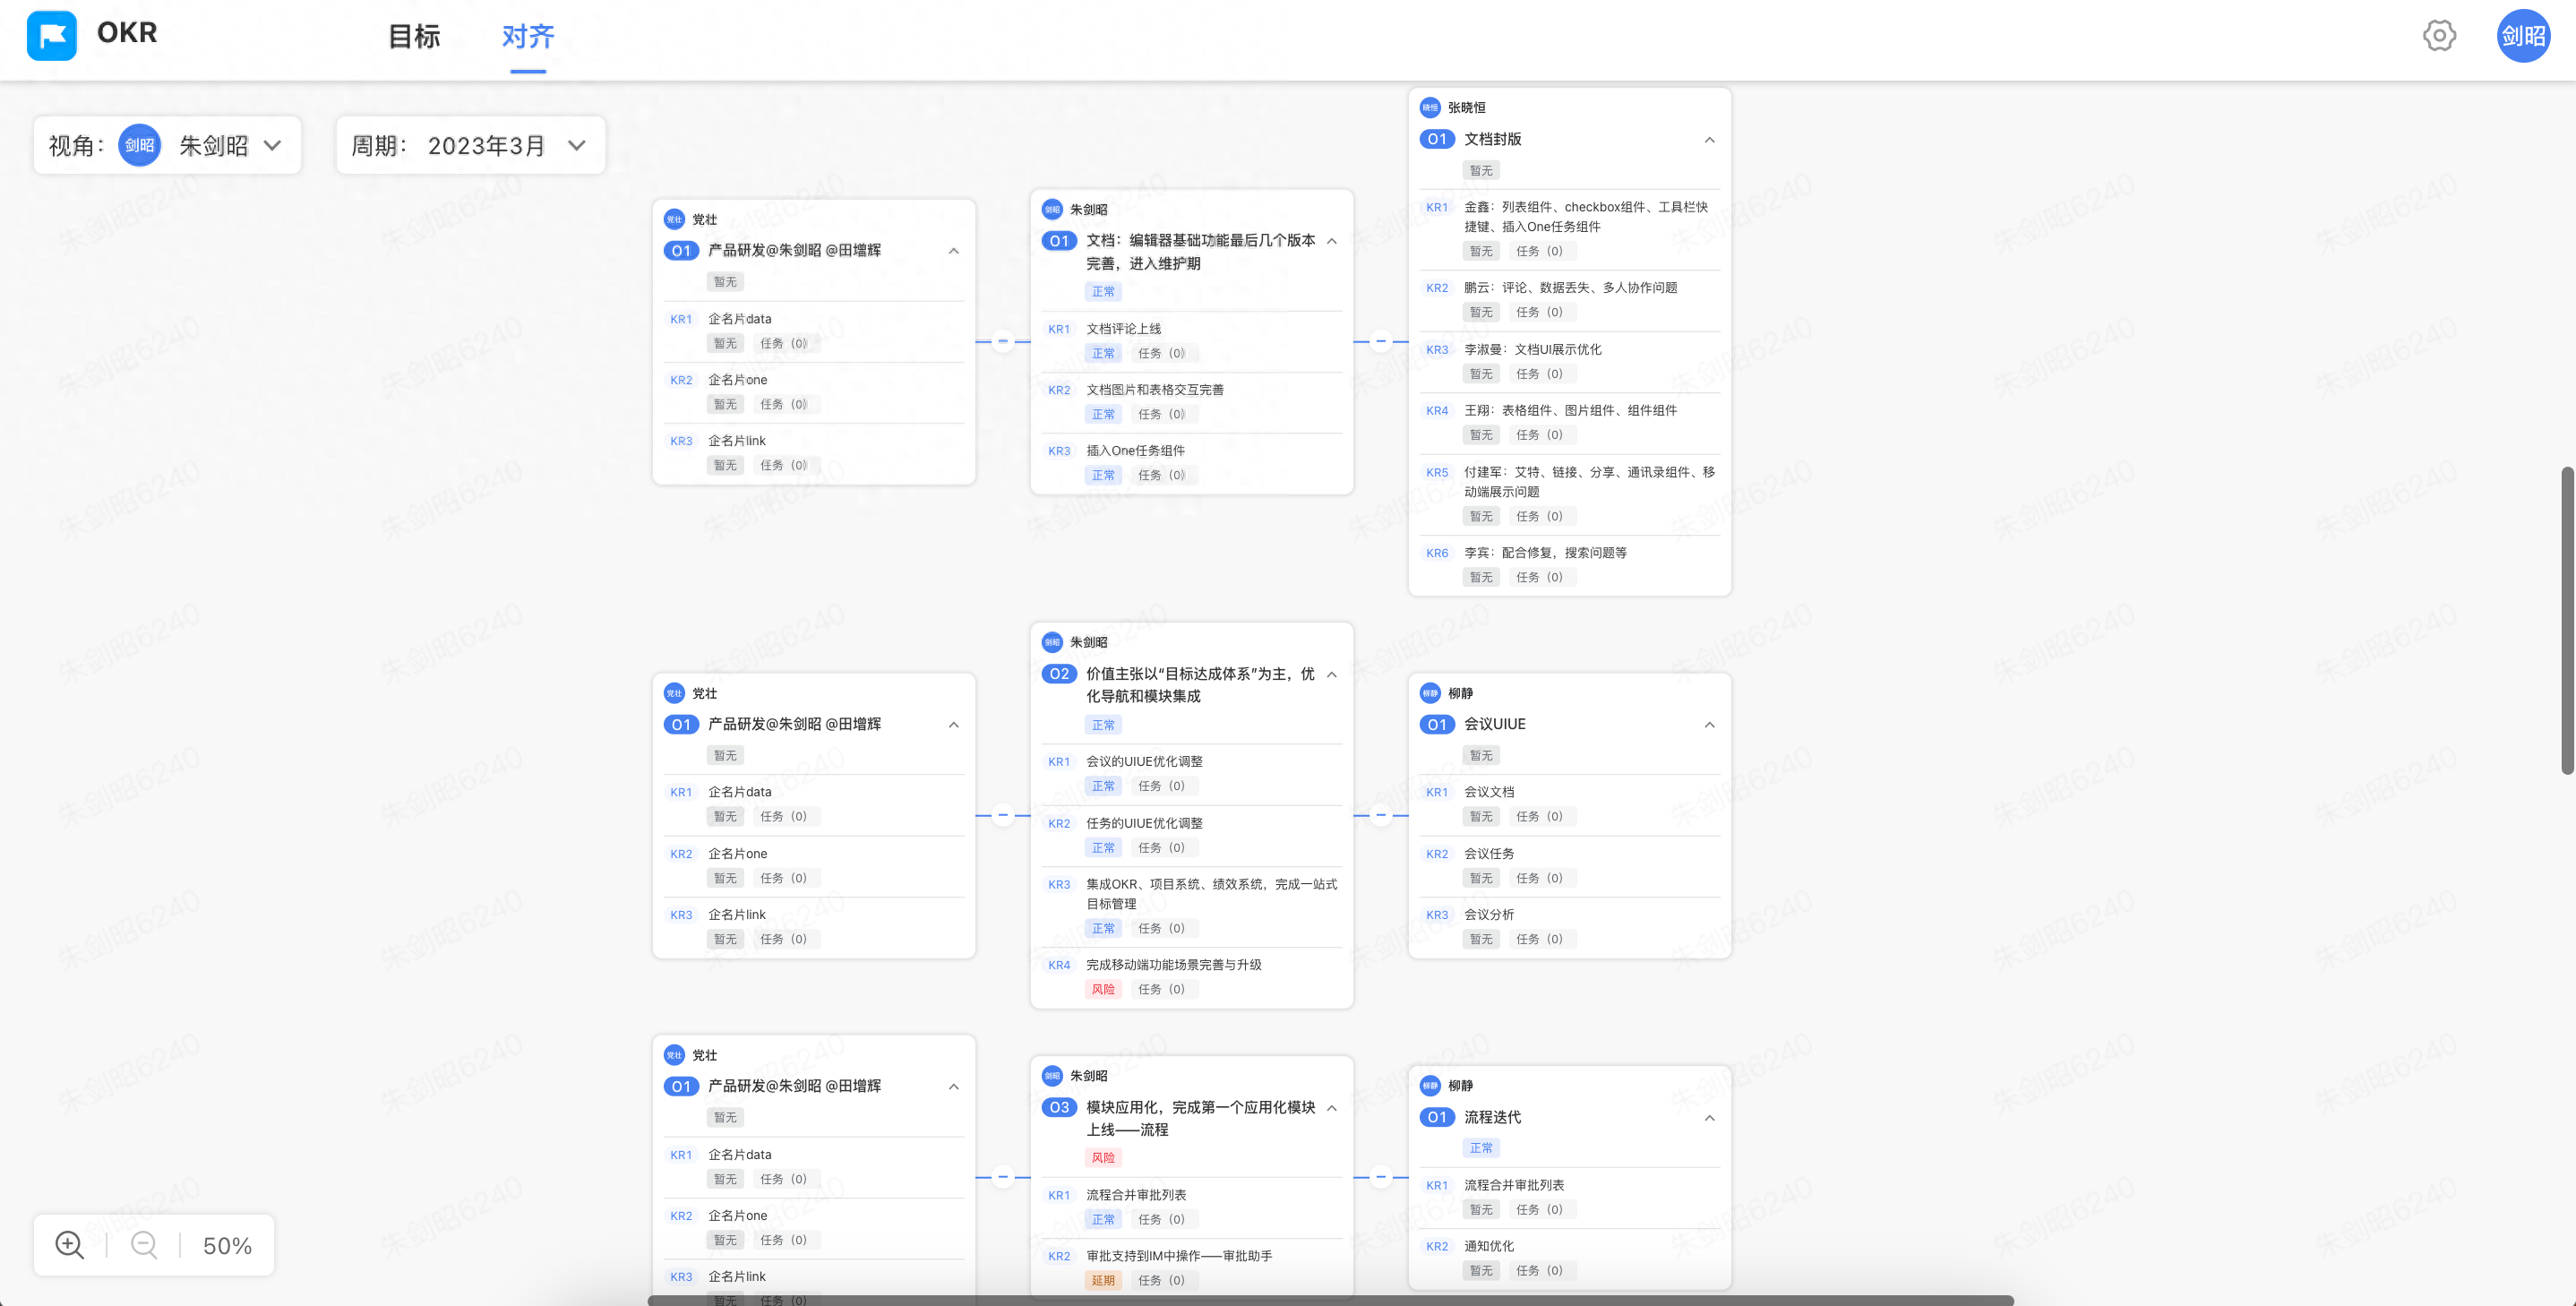Switch to the 目标 tab
Screen dimensions: 2576x1306
pyautogui.click(x=414, y=37)
